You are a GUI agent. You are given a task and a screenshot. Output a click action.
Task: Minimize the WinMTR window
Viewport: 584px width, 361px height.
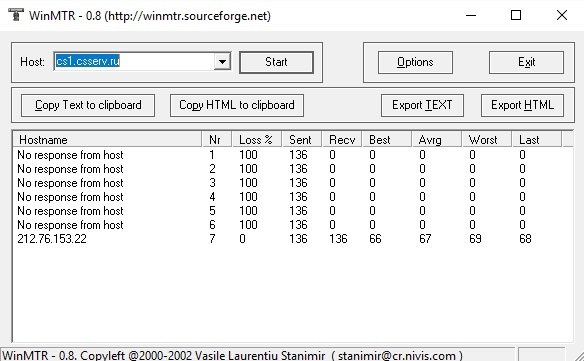coord(471,15)
